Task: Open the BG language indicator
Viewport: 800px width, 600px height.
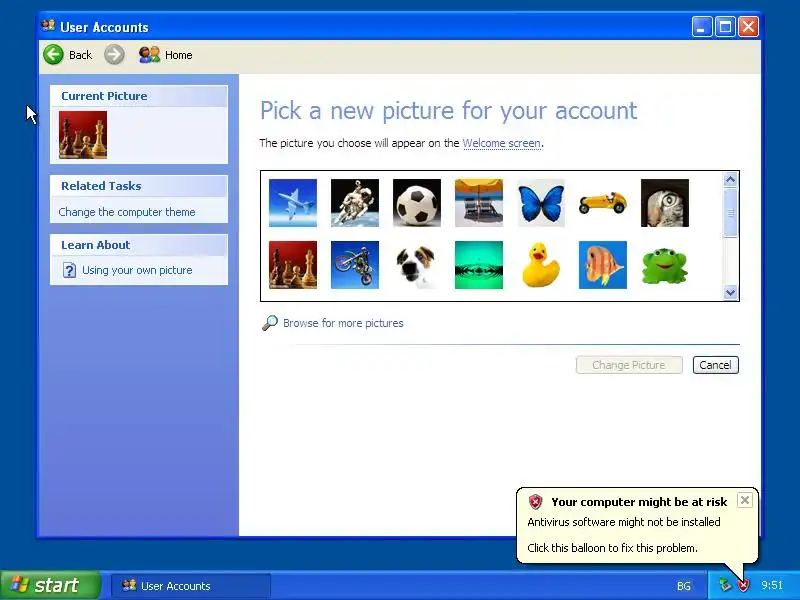Action: tap(684, 586)
